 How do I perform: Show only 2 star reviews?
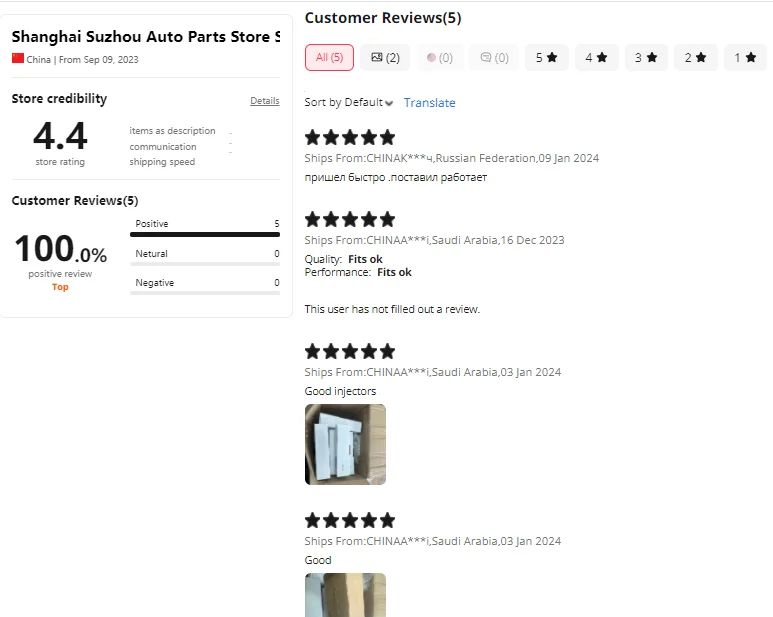click(x=696, y=58)
